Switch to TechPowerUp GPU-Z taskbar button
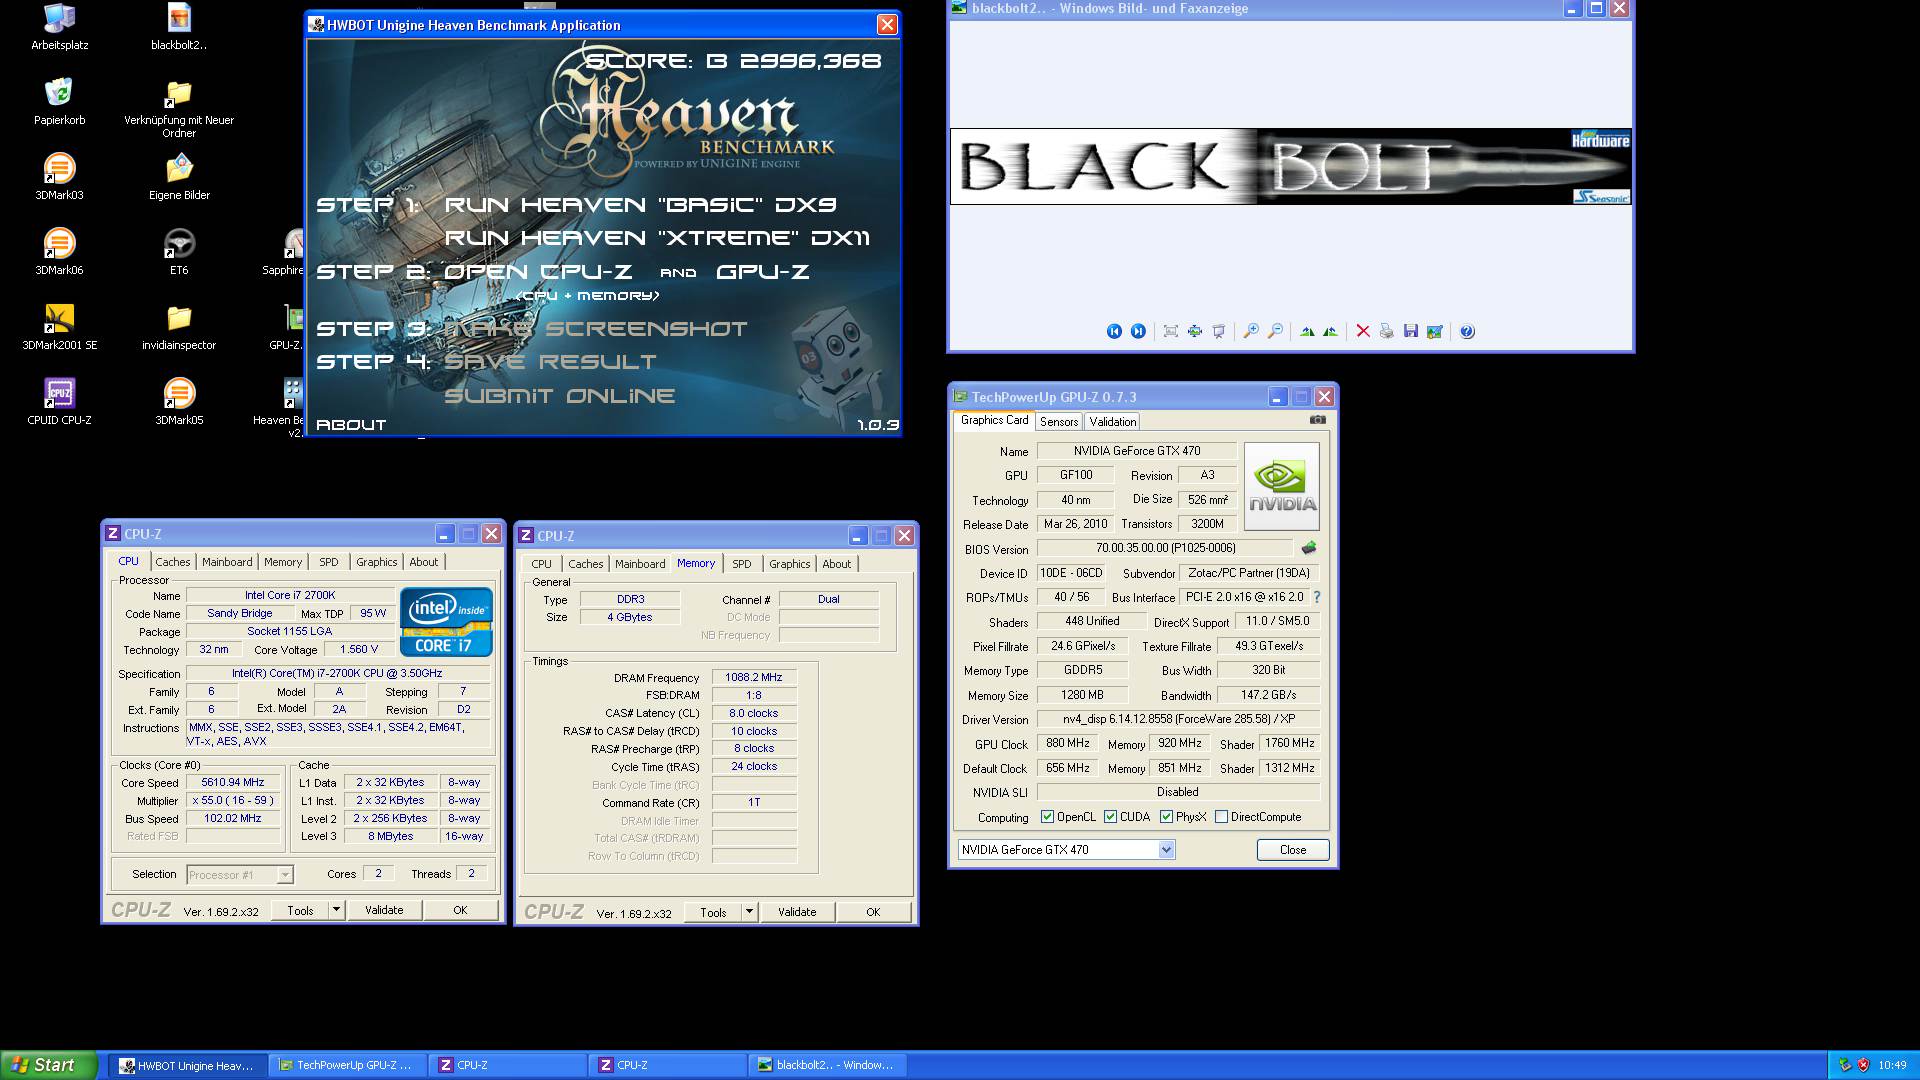The width and height of the screenshot is (1920, 1080). 347,1065
